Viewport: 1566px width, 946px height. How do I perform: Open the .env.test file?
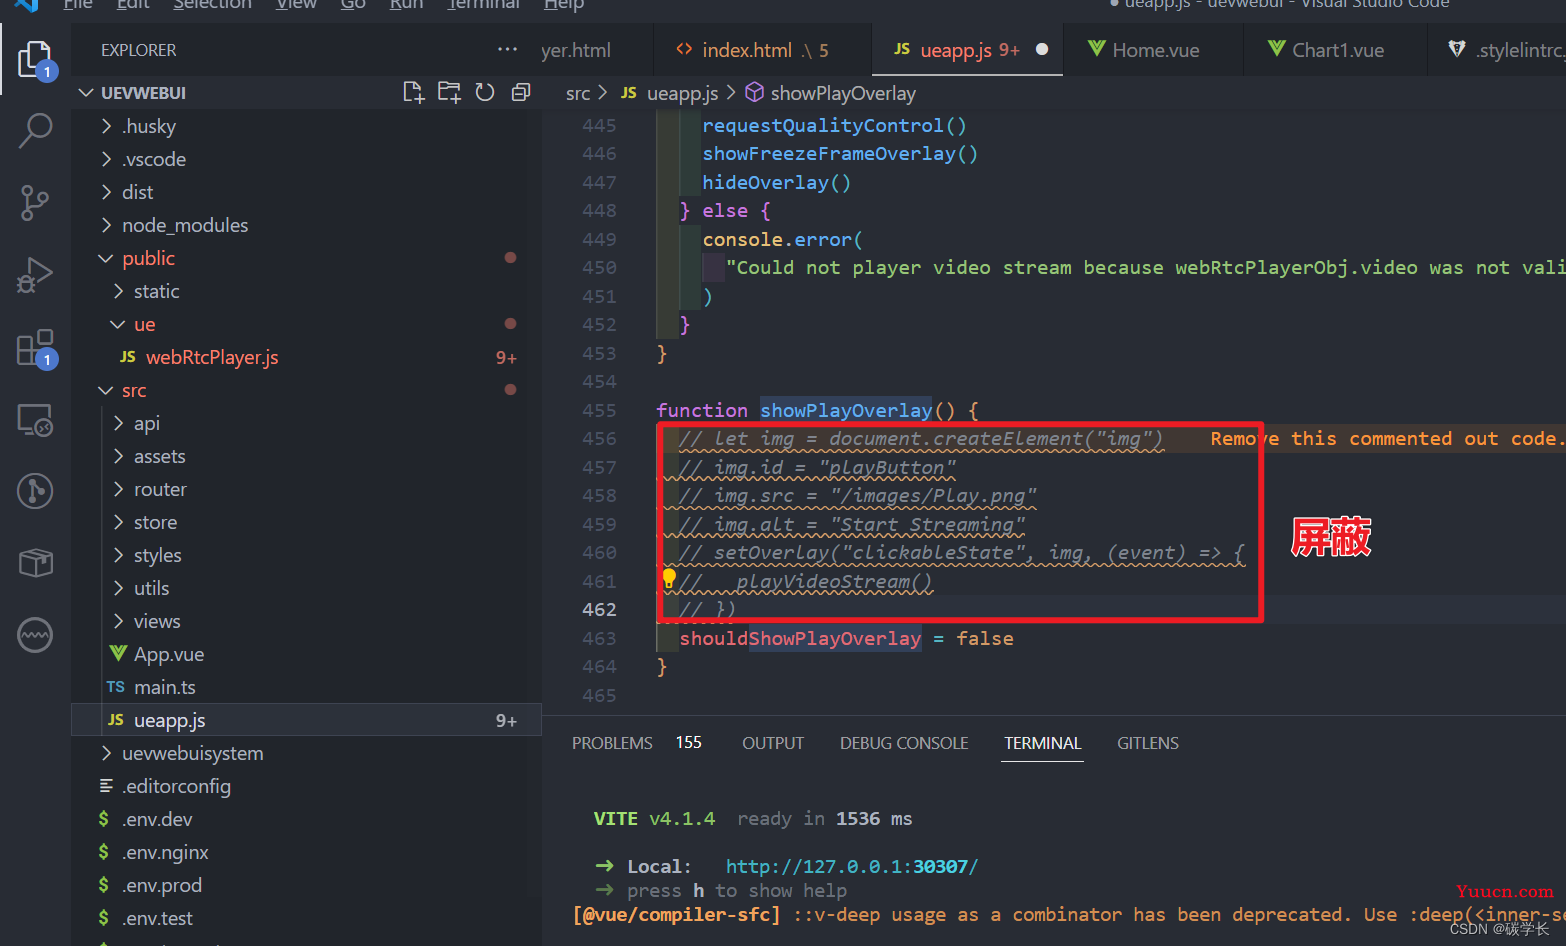coord(306,918)
